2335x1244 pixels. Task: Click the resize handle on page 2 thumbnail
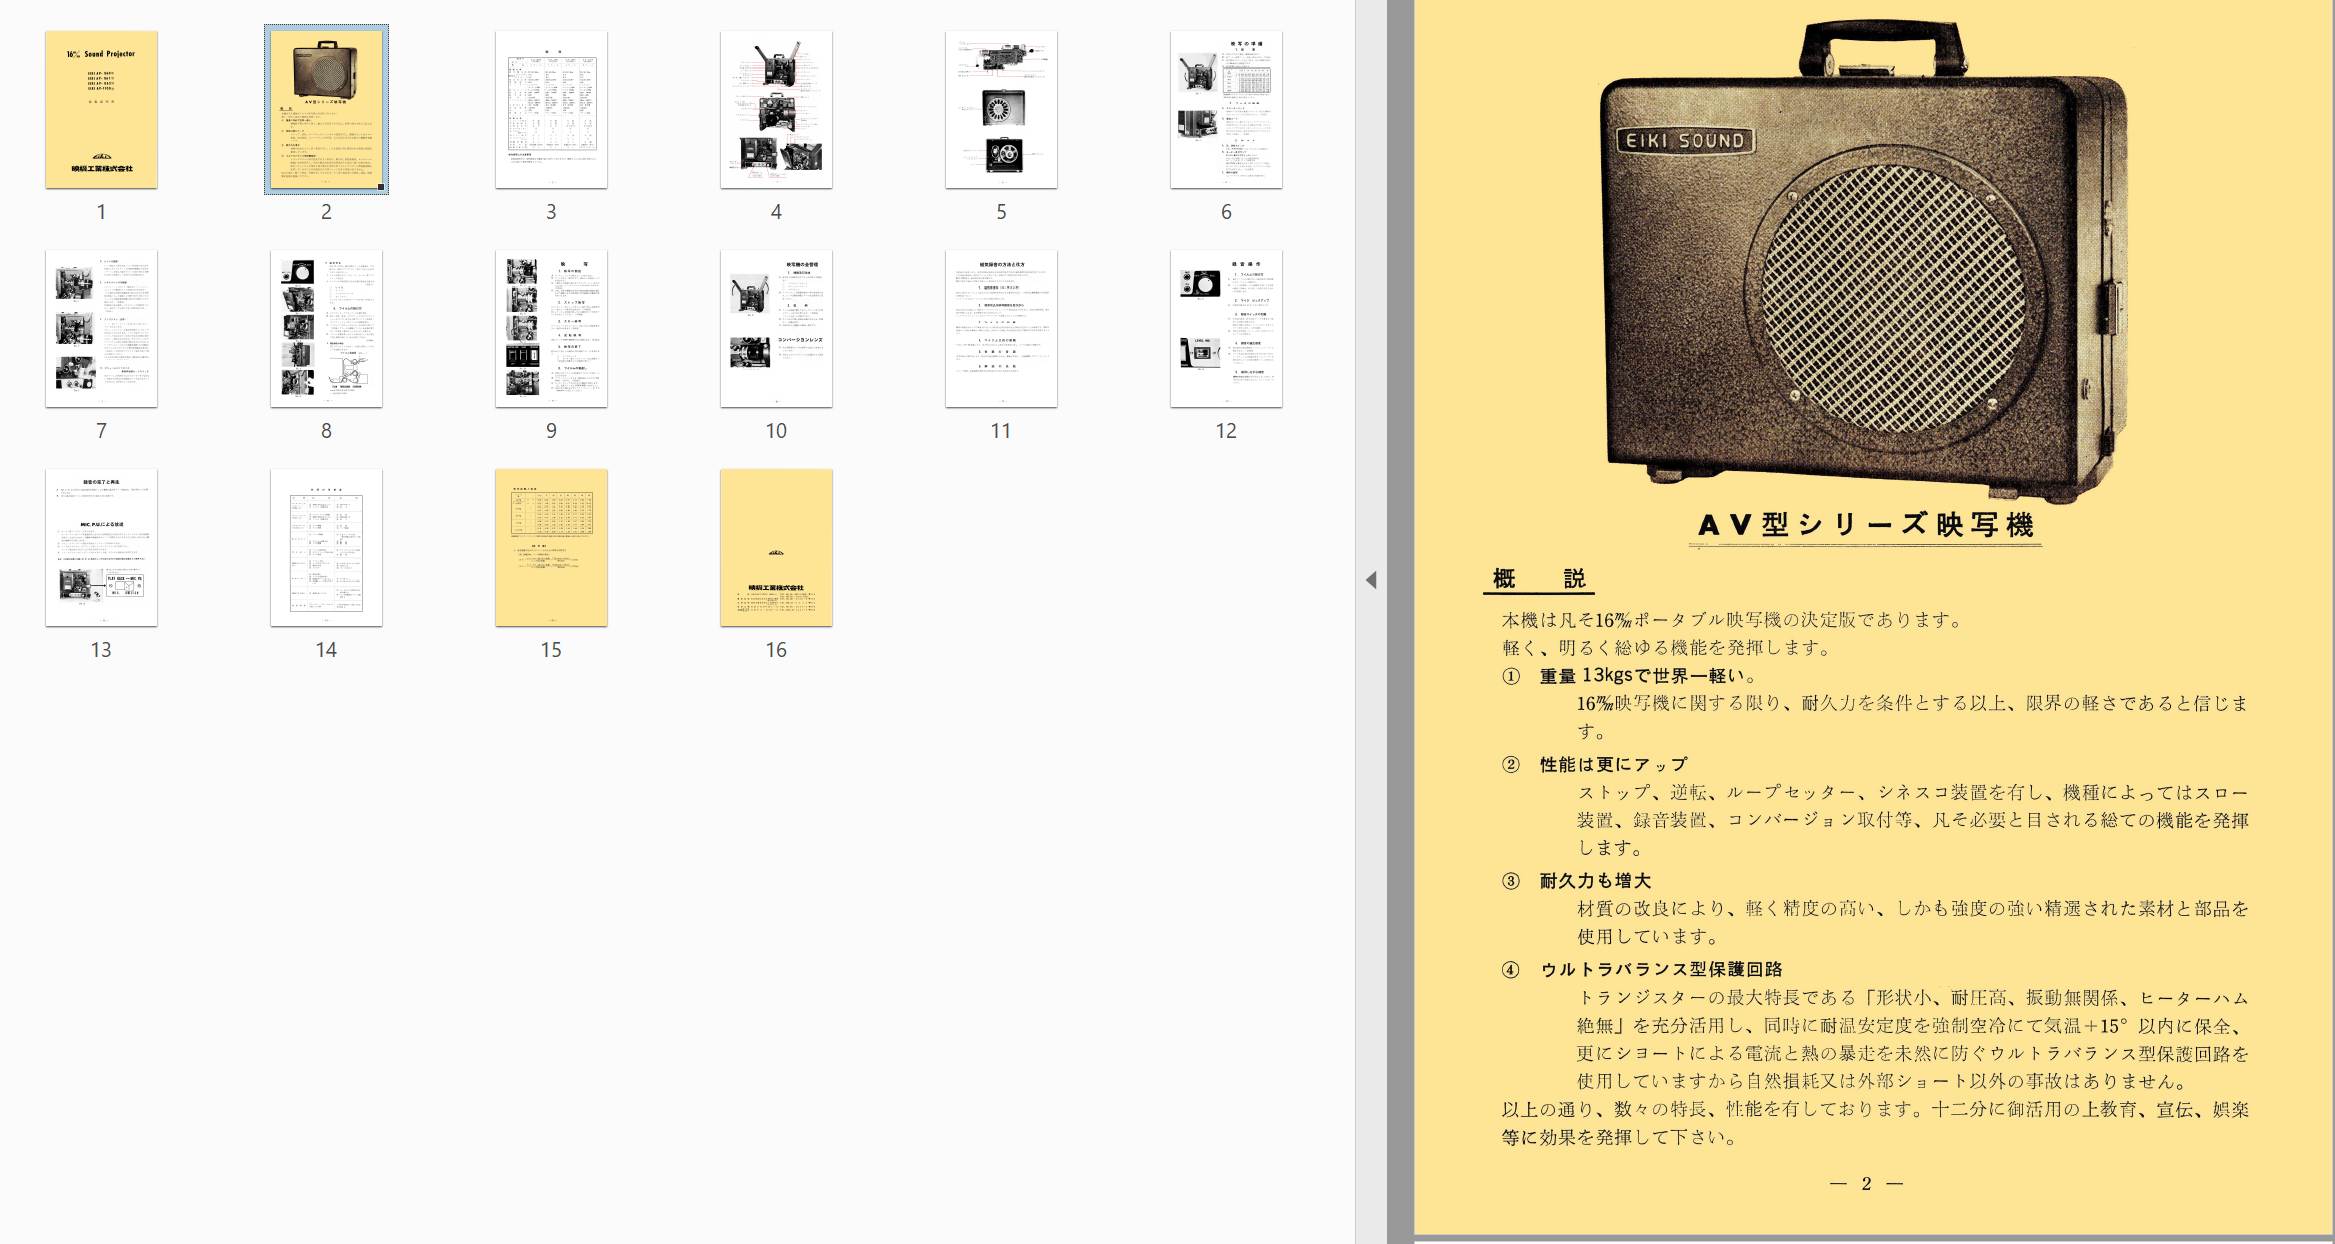[x=380, y=187]
